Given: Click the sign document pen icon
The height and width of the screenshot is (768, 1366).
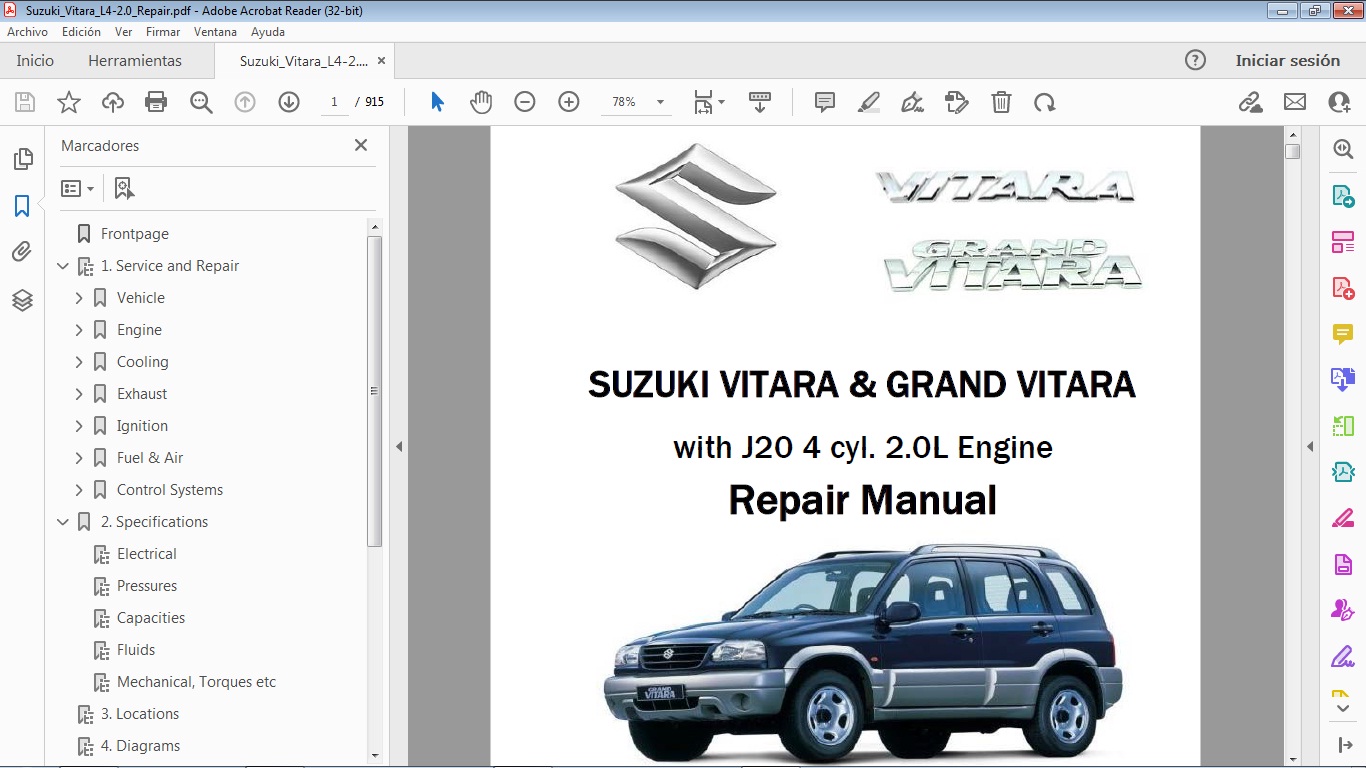Looking at the screenshot, I should tap(912, 102).
